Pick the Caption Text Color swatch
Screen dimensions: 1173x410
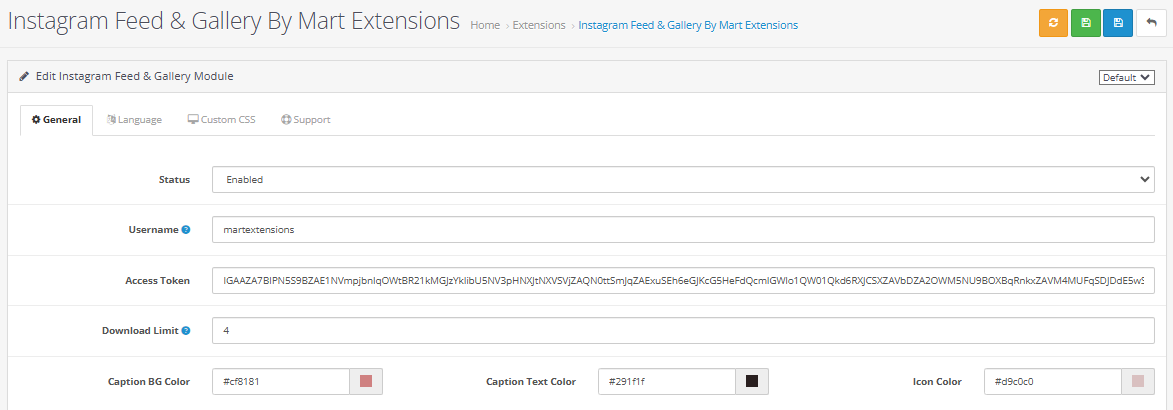point(752,381)
